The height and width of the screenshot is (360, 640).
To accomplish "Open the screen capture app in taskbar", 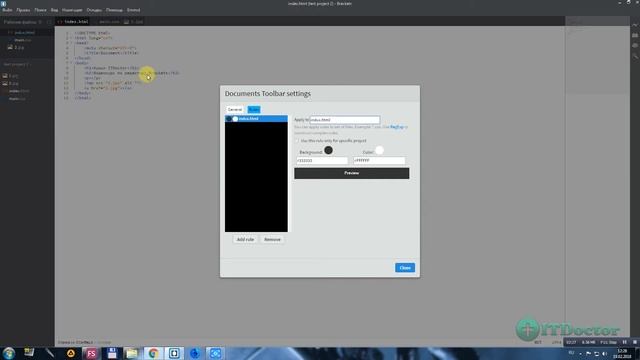I will coord(216,353).
